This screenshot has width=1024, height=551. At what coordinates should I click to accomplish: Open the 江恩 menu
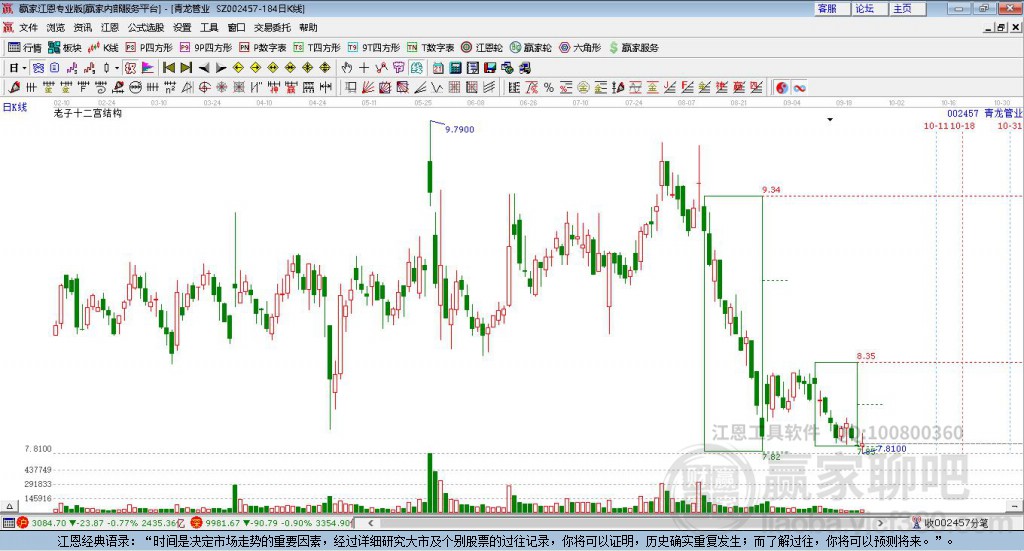[x=109, y=28]
